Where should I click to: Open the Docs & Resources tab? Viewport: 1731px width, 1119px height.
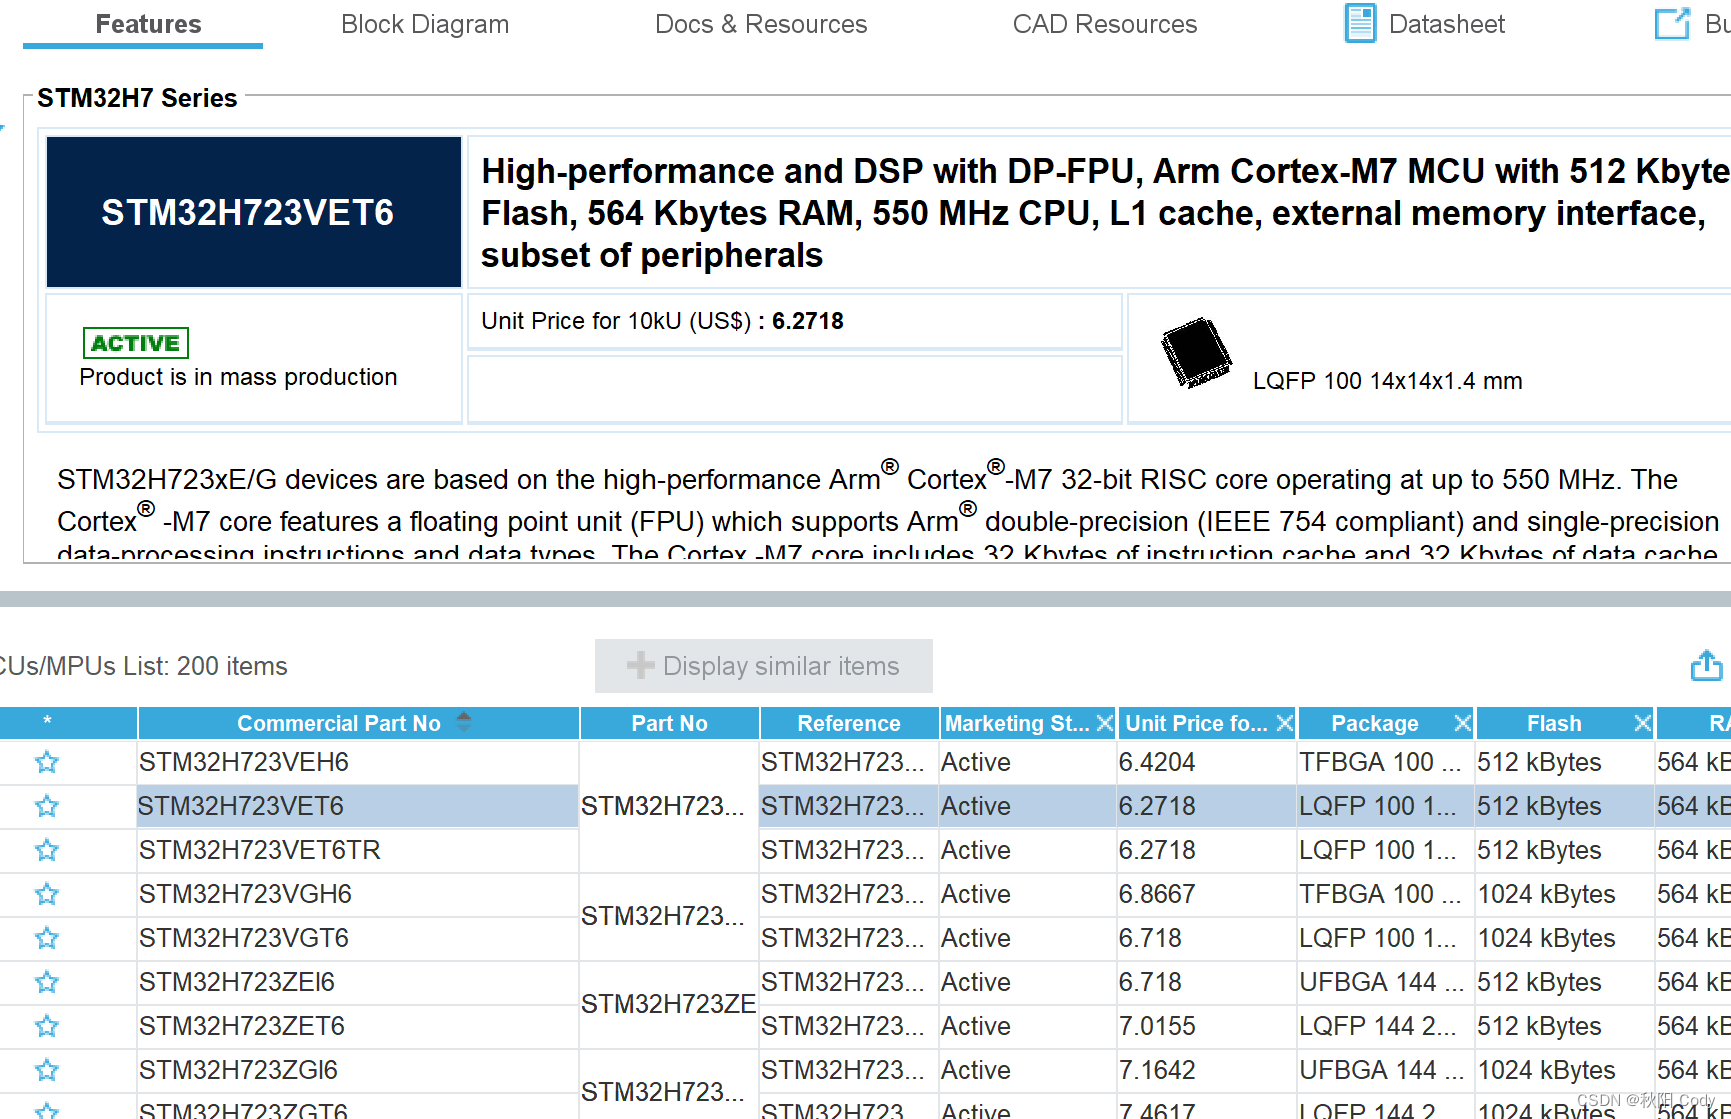(761, 23)
